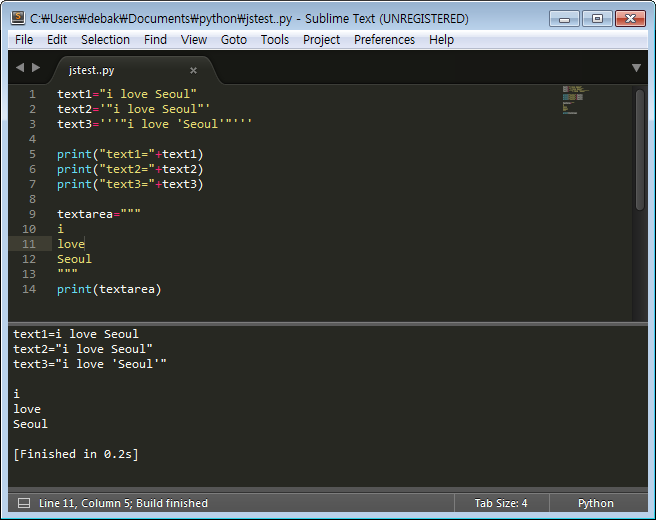
Task: Open the Find menu
Action: (x=155, y=40)
